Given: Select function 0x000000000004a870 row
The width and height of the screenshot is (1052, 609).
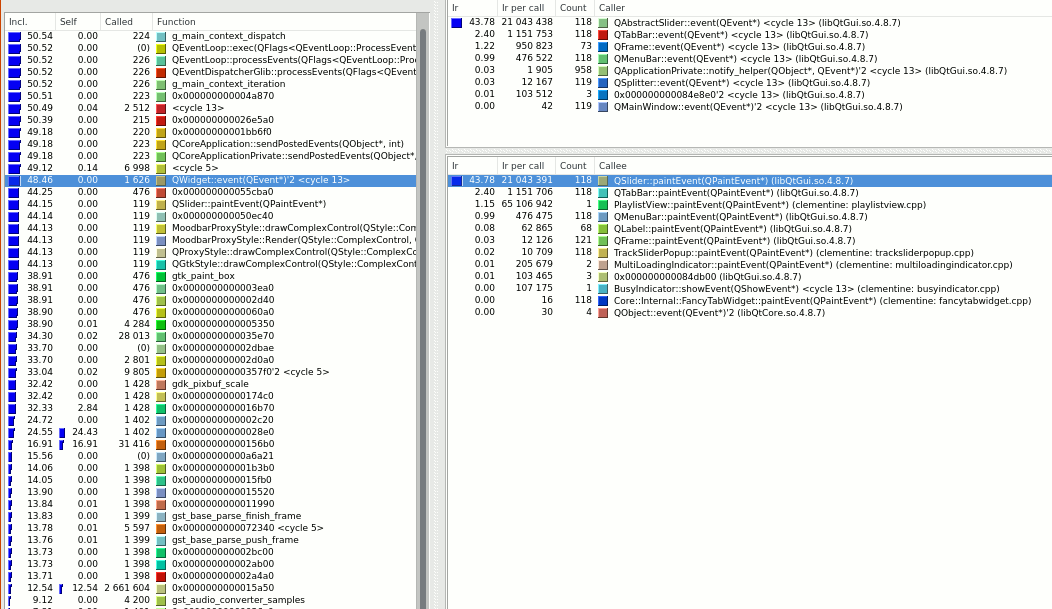Looking at the screenshot, I should 211,96.
